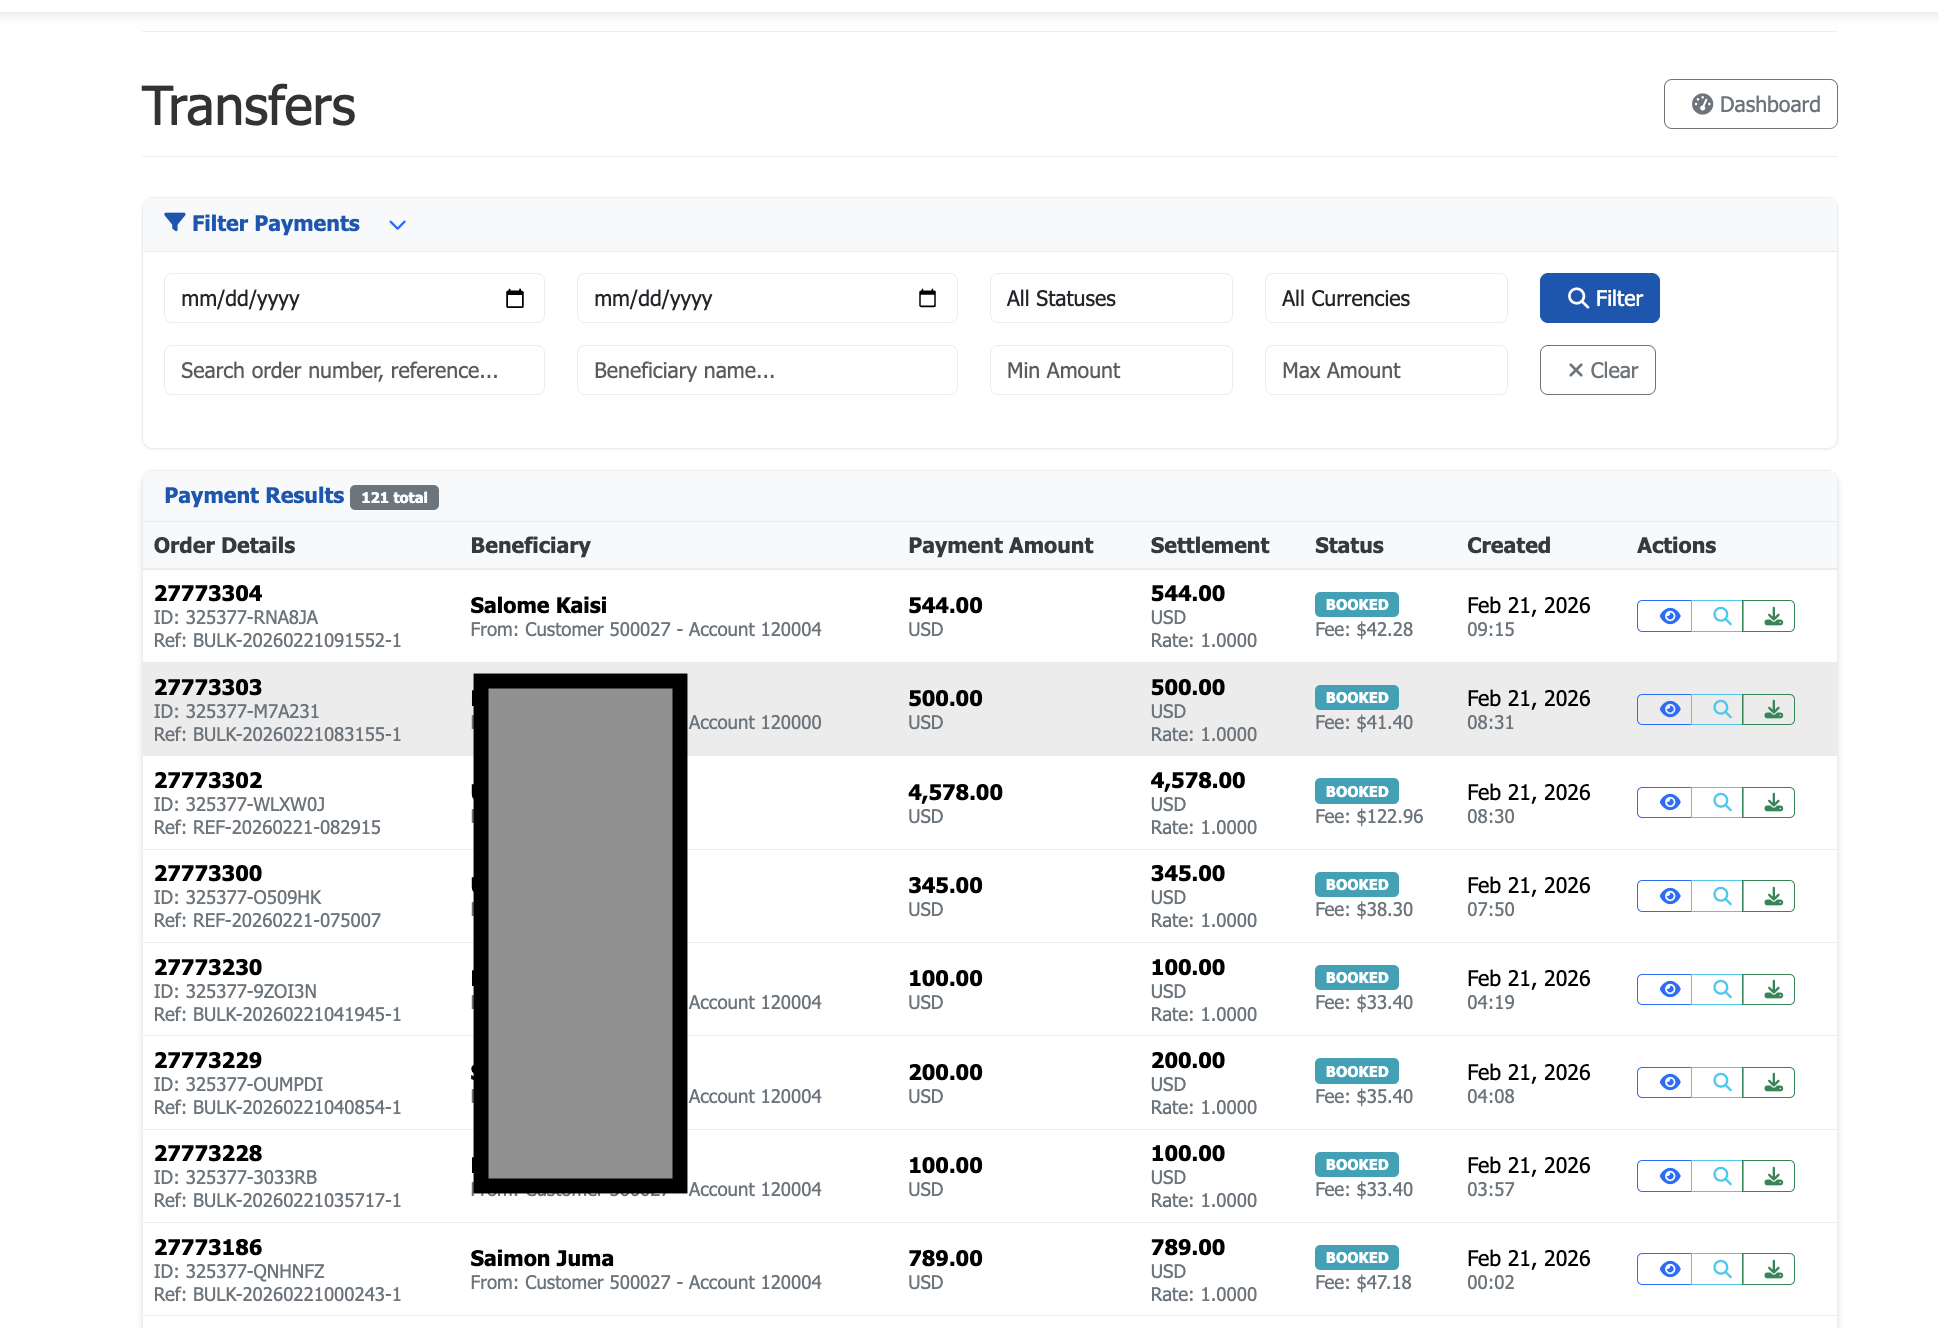This screenshot has width=1938, height=1328.
Task: Click the Clear filters button
Action: (x=1597, y=370)
